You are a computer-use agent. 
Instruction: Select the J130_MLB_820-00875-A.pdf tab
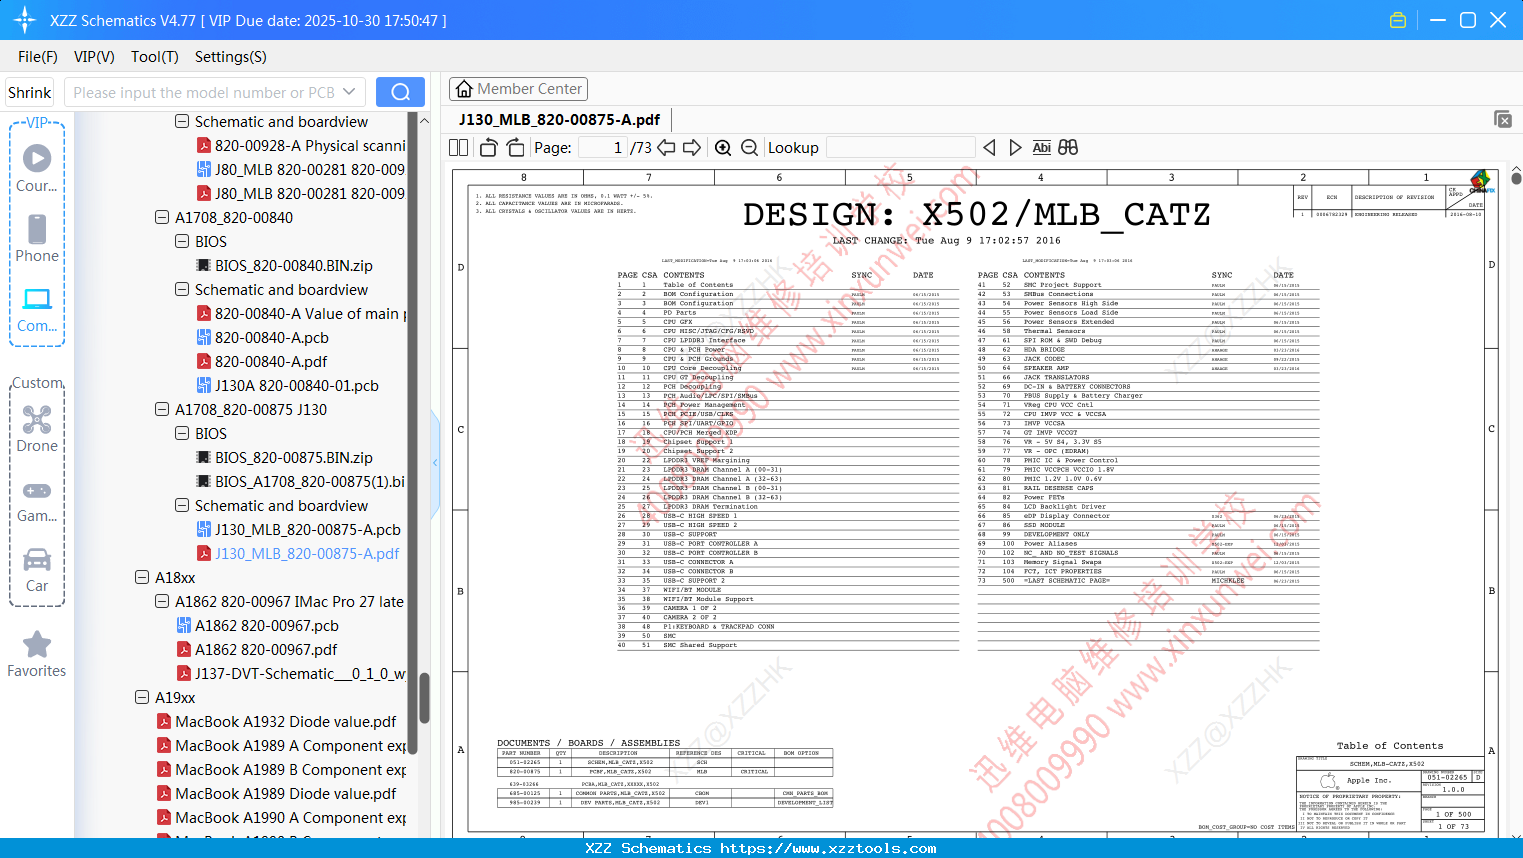pyautogui.click(x=560, y=120)
